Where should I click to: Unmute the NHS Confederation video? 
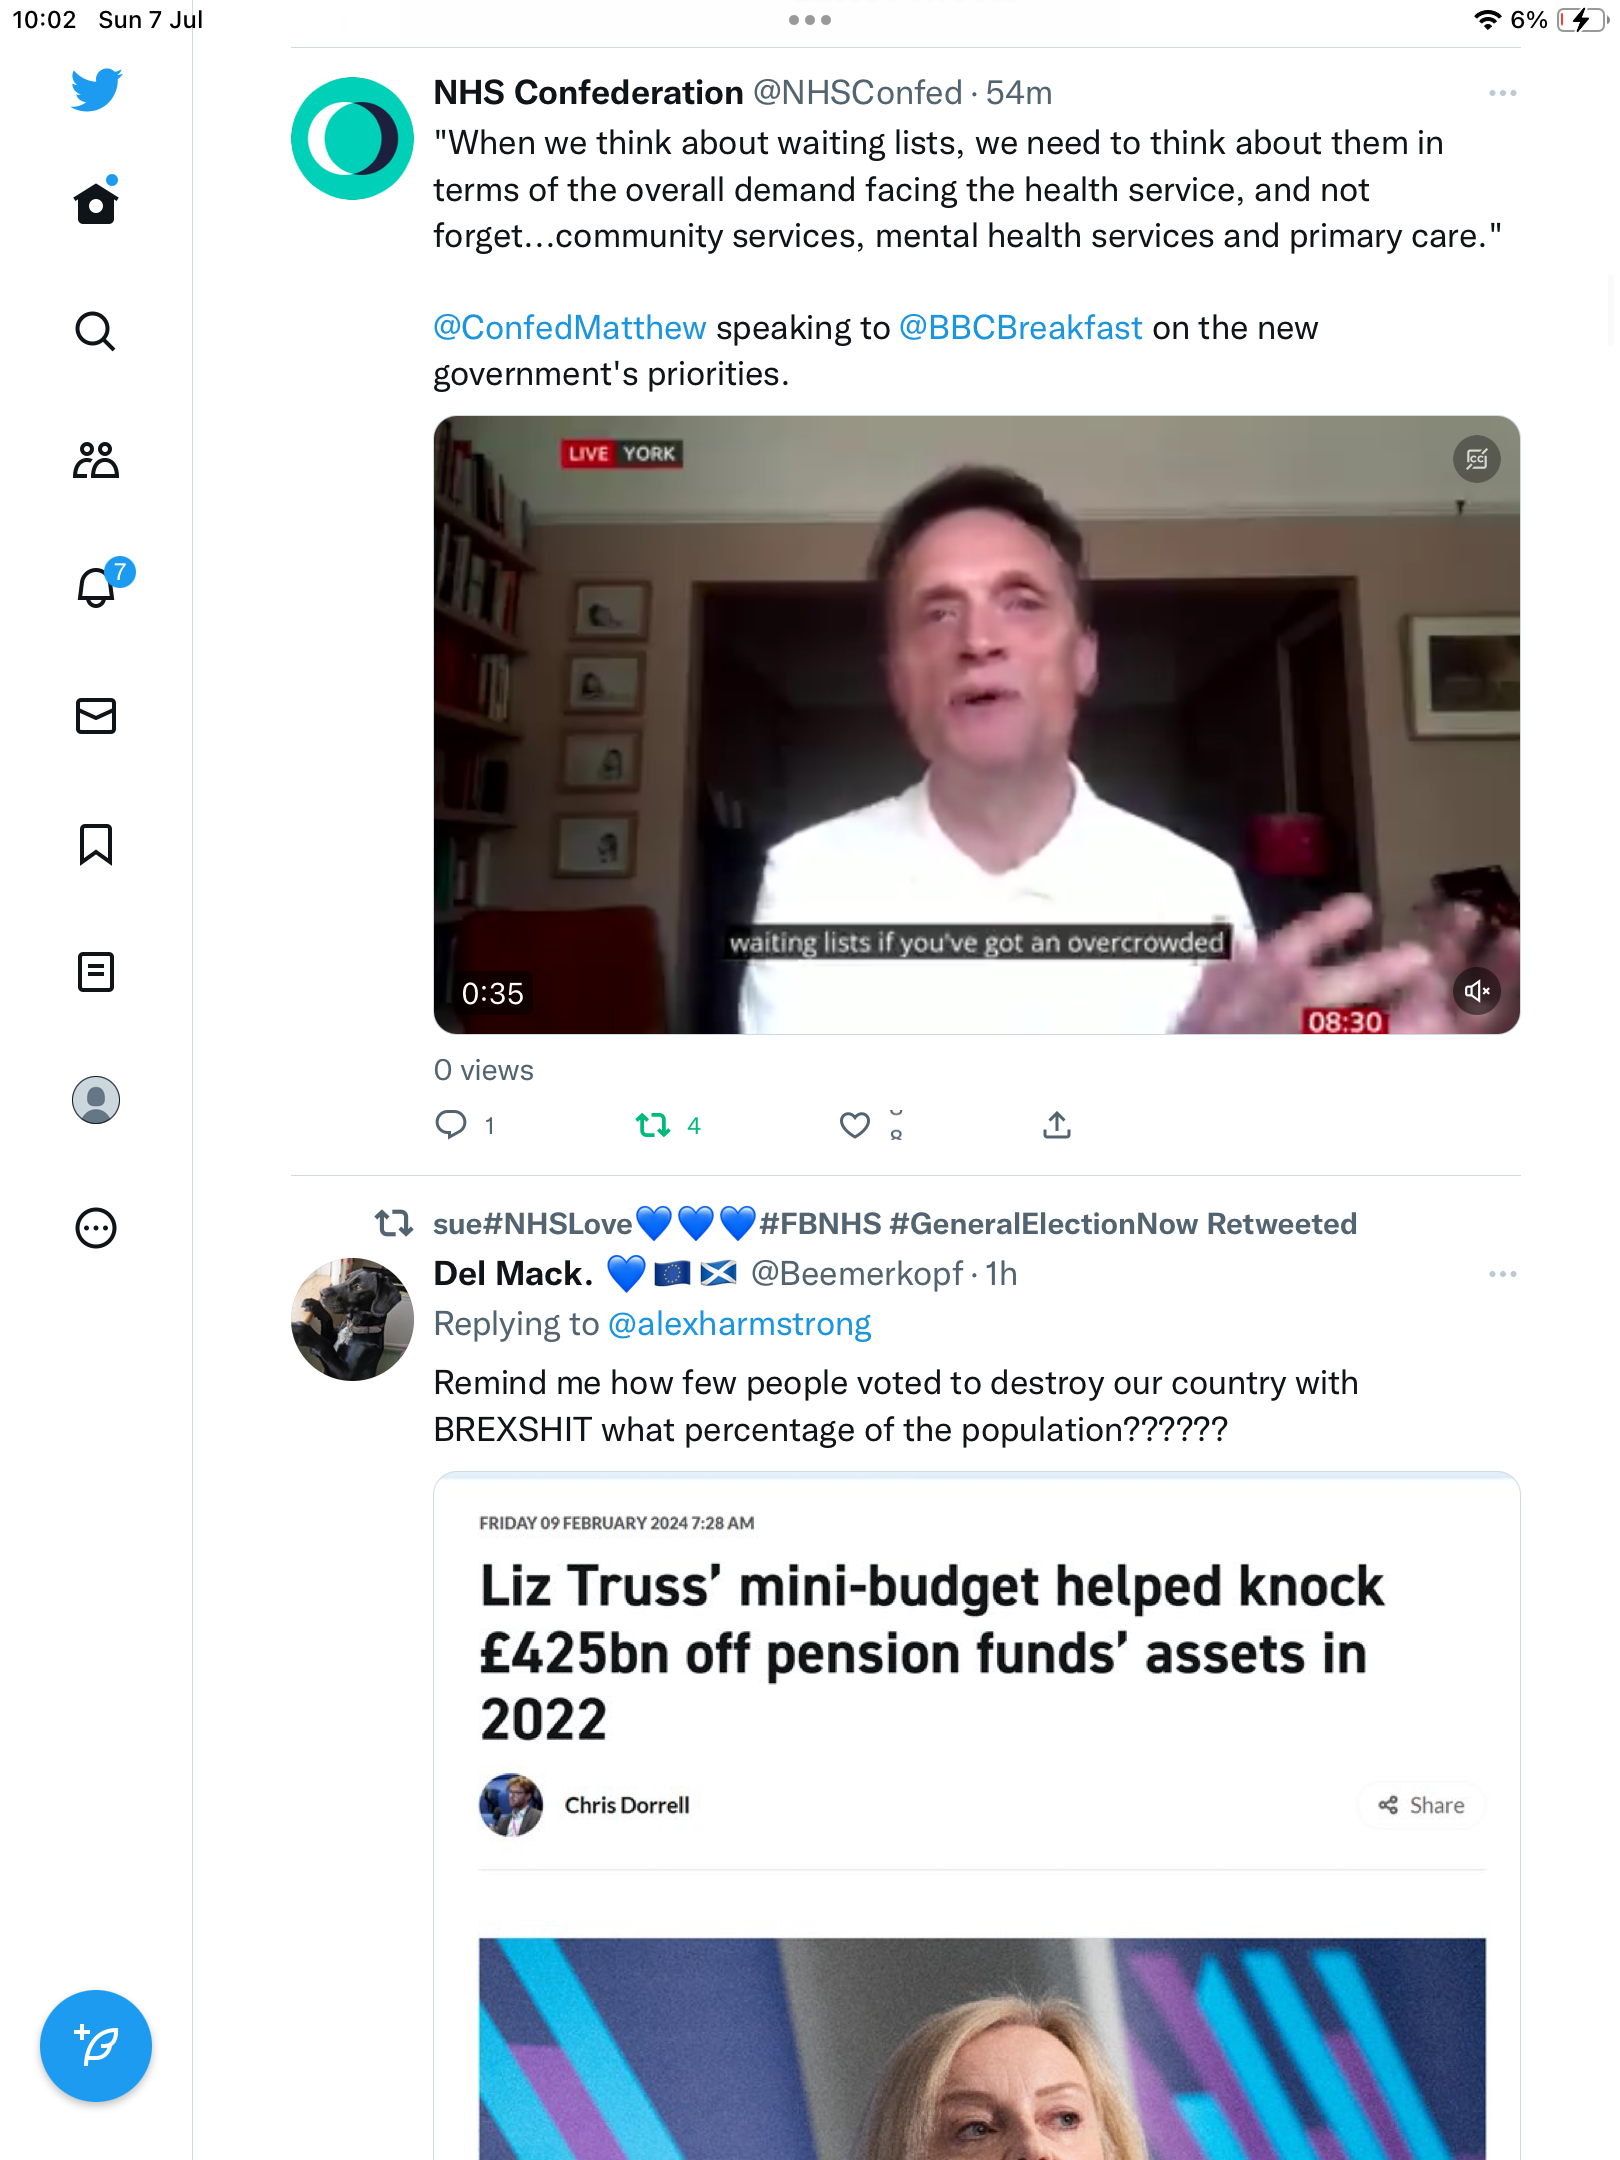point(1476,991)
